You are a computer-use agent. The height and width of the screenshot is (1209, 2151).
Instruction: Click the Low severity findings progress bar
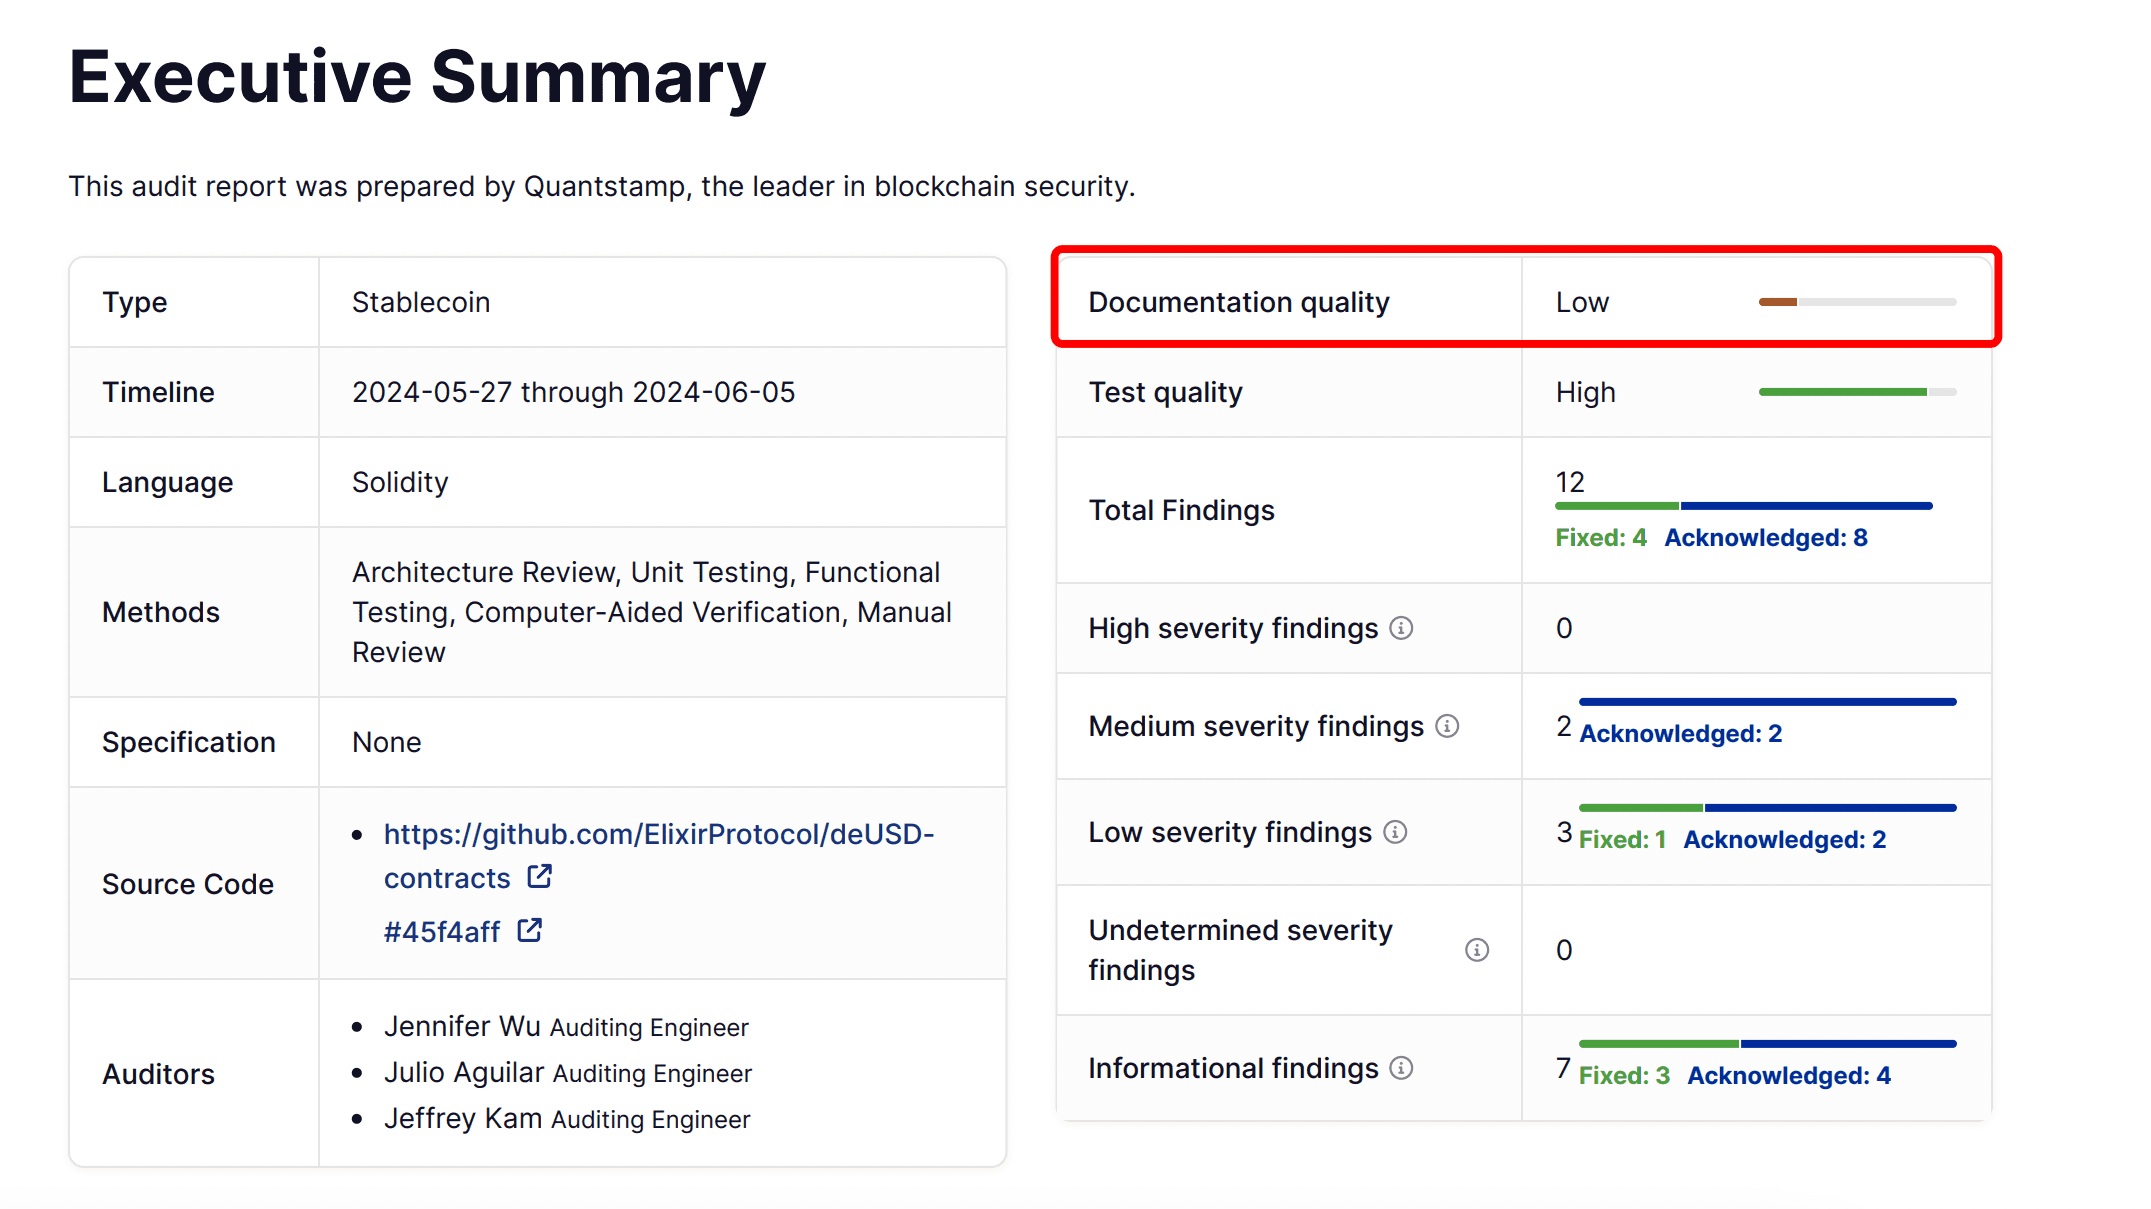[1768, 808]
